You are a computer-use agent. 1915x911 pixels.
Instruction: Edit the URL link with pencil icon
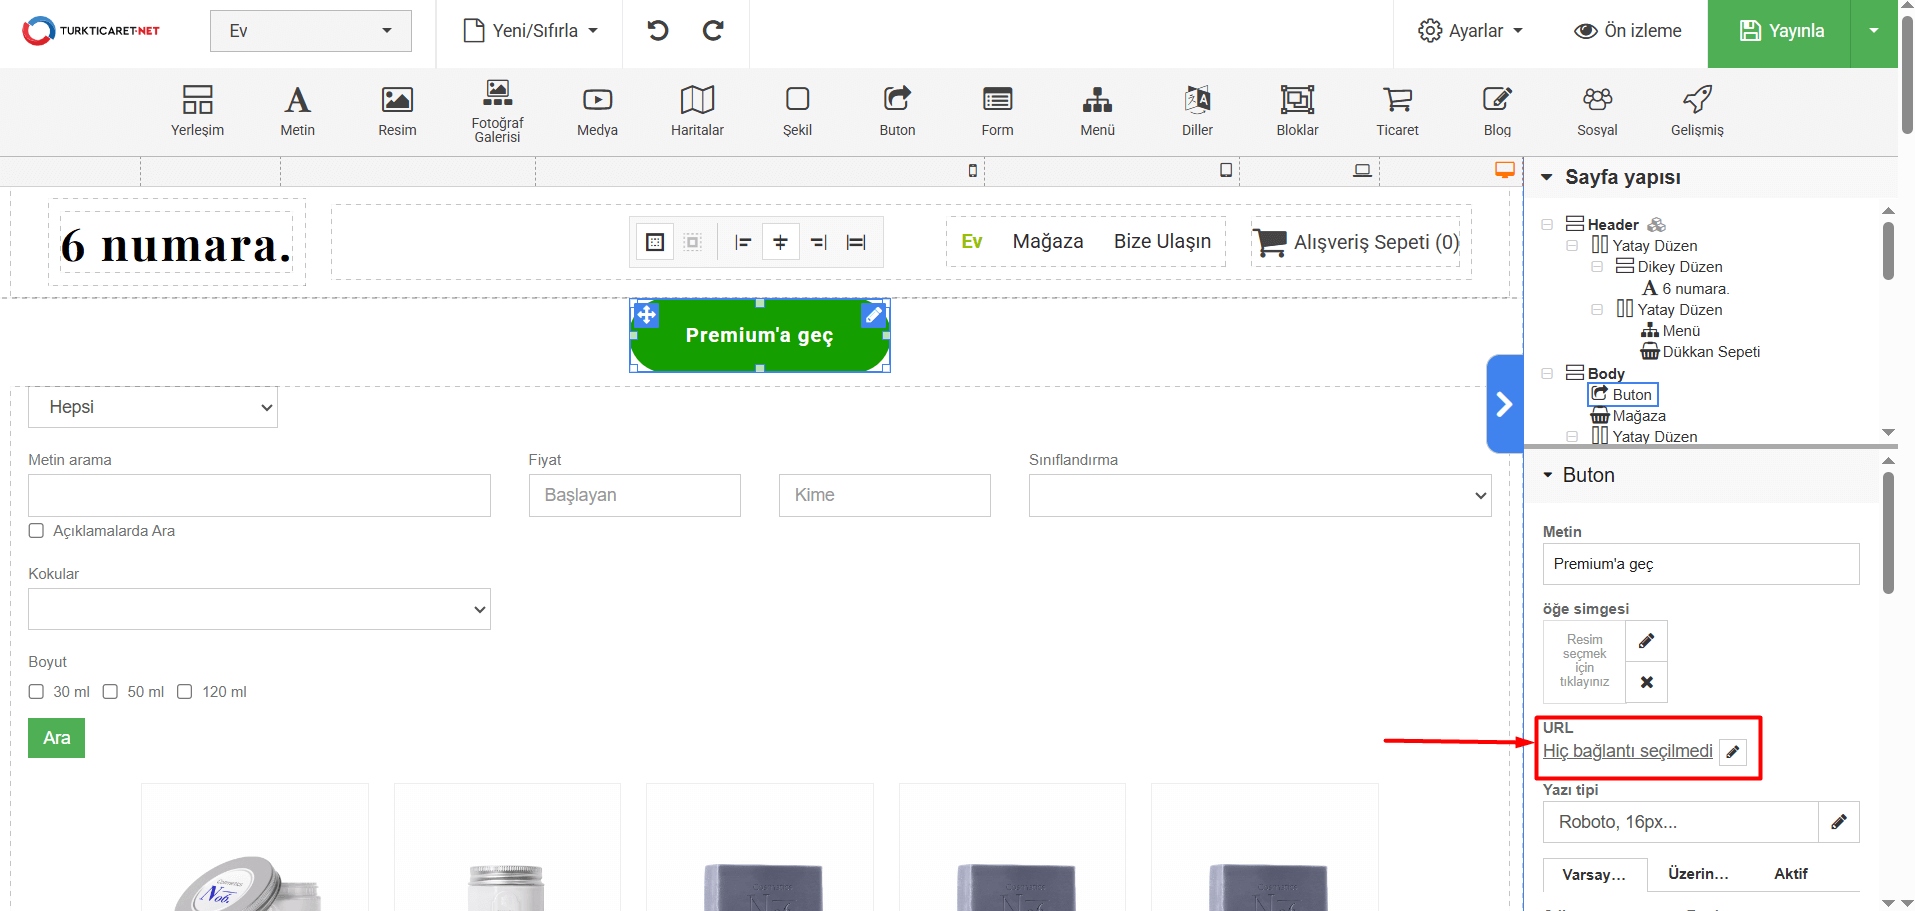click(x=1733, y=752)
